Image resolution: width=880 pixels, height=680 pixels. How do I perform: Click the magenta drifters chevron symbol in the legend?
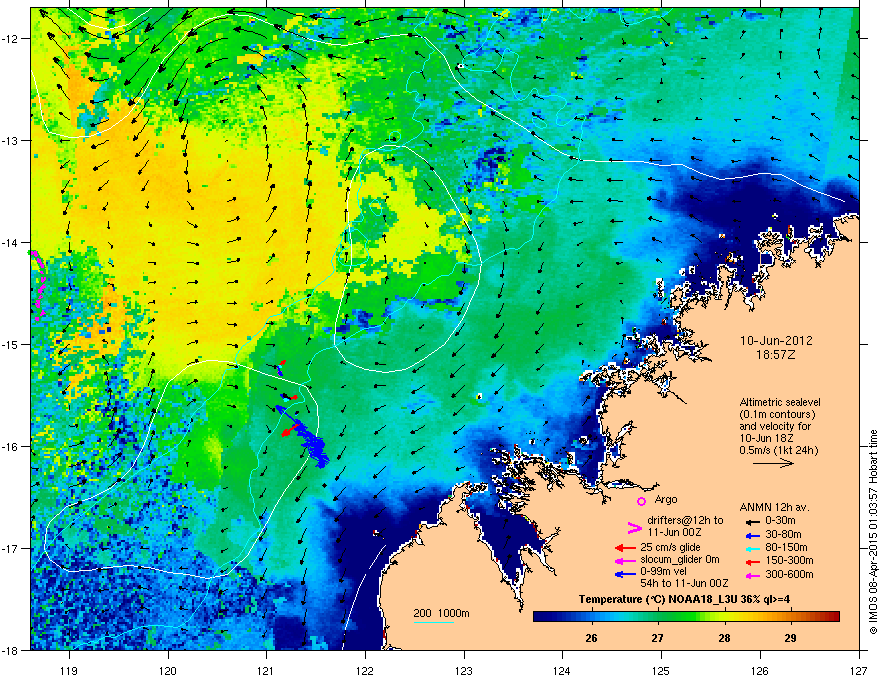(x=634, y=527)
